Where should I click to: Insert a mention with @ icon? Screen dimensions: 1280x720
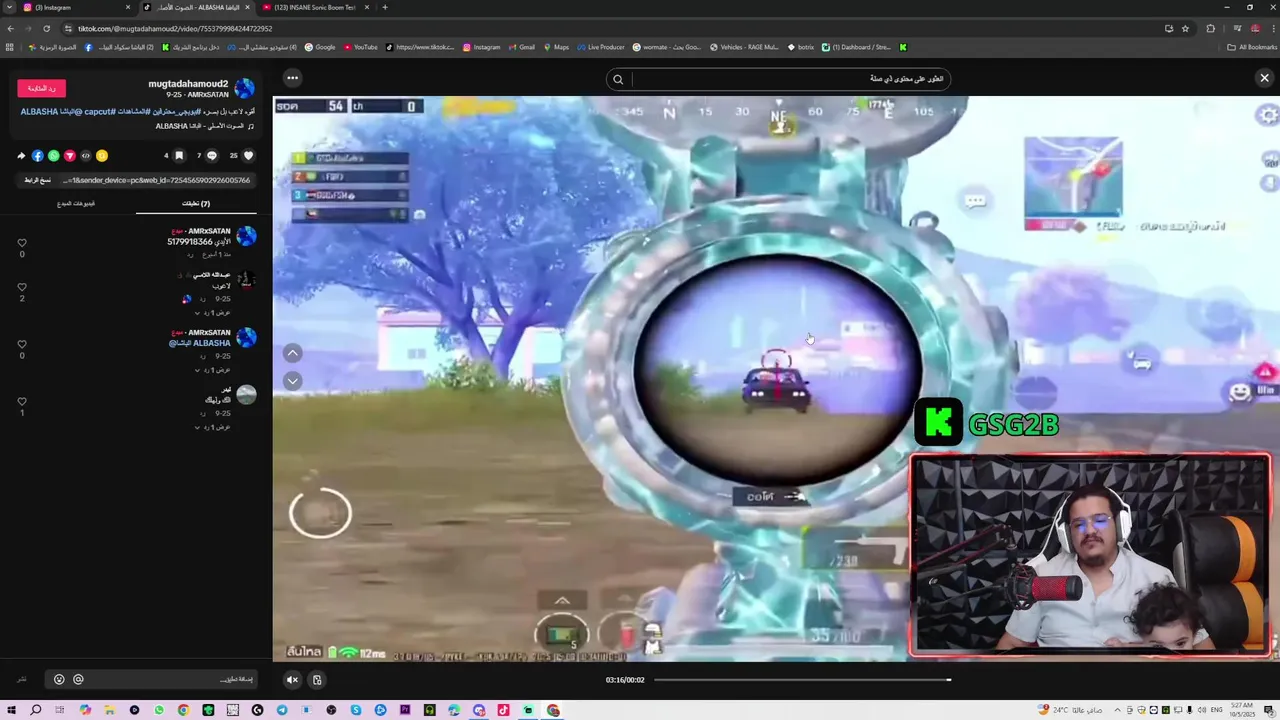pos(78,680)
